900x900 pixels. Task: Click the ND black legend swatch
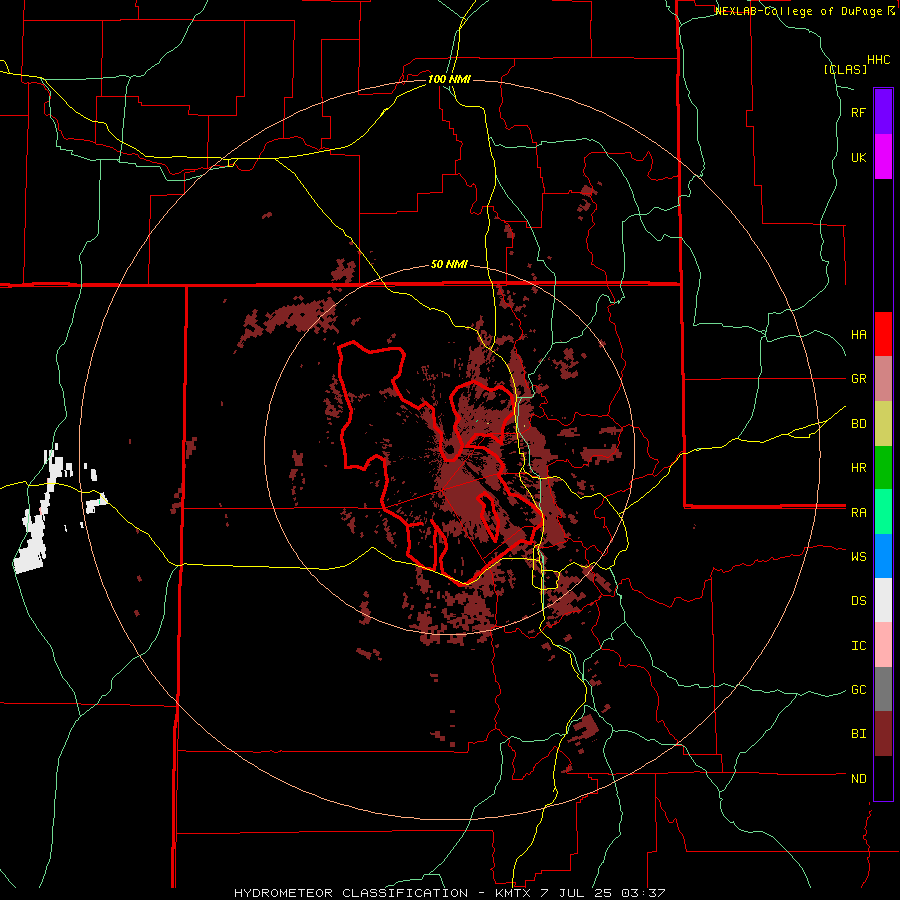883,778
